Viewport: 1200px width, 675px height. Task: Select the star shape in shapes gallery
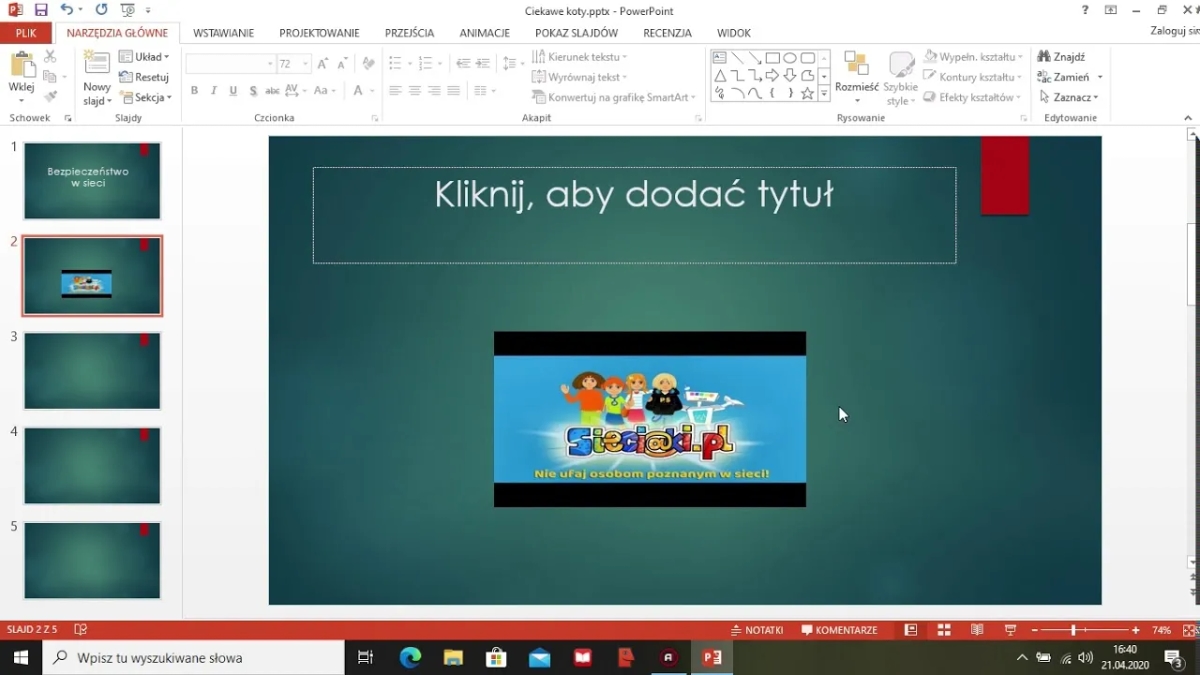tap(807, 93)
